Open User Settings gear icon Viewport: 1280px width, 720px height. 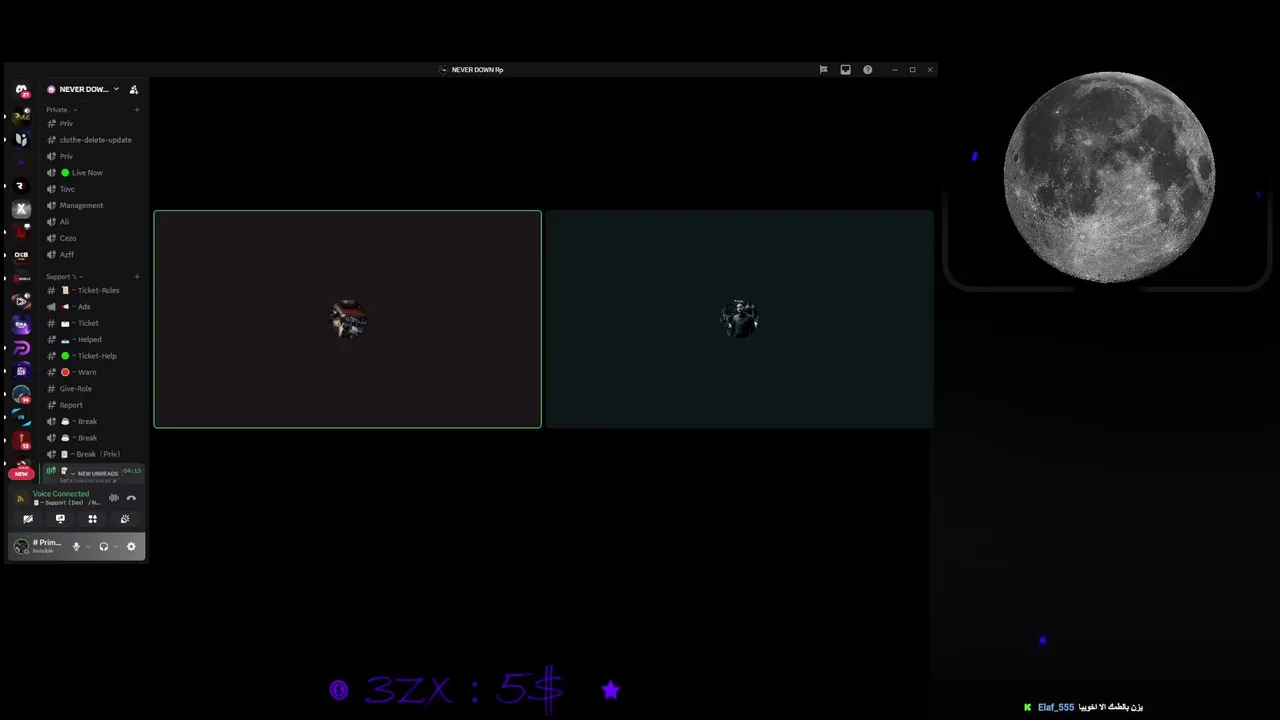pyautogui.click(x=131, y=546)
